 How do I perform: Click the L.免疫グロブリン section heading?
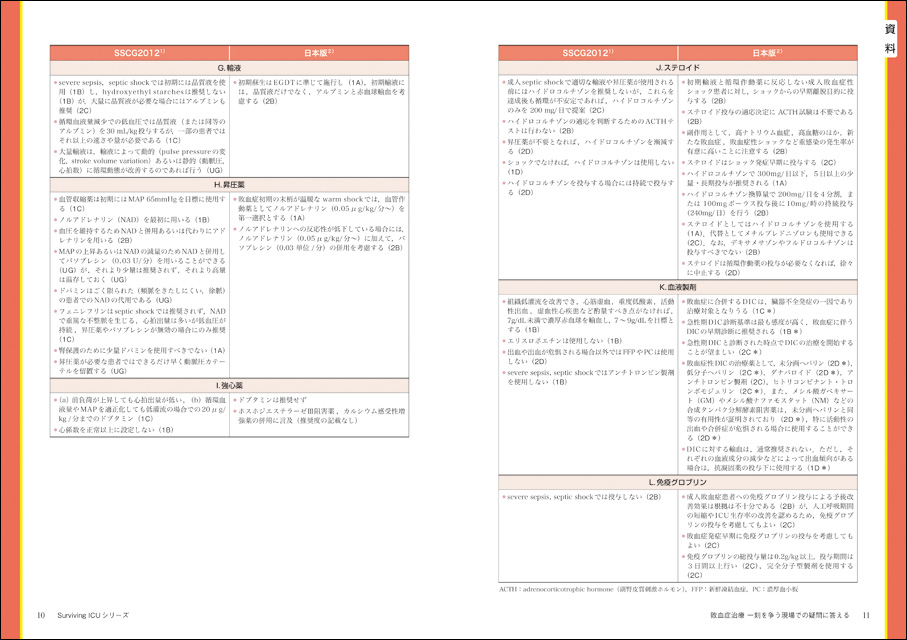(x=677, y=483)
